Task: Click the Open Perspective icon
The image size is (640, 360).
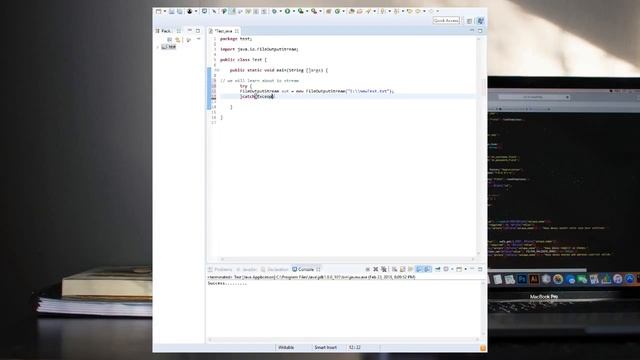Action: pyautogui.click(x=469, y=21)
